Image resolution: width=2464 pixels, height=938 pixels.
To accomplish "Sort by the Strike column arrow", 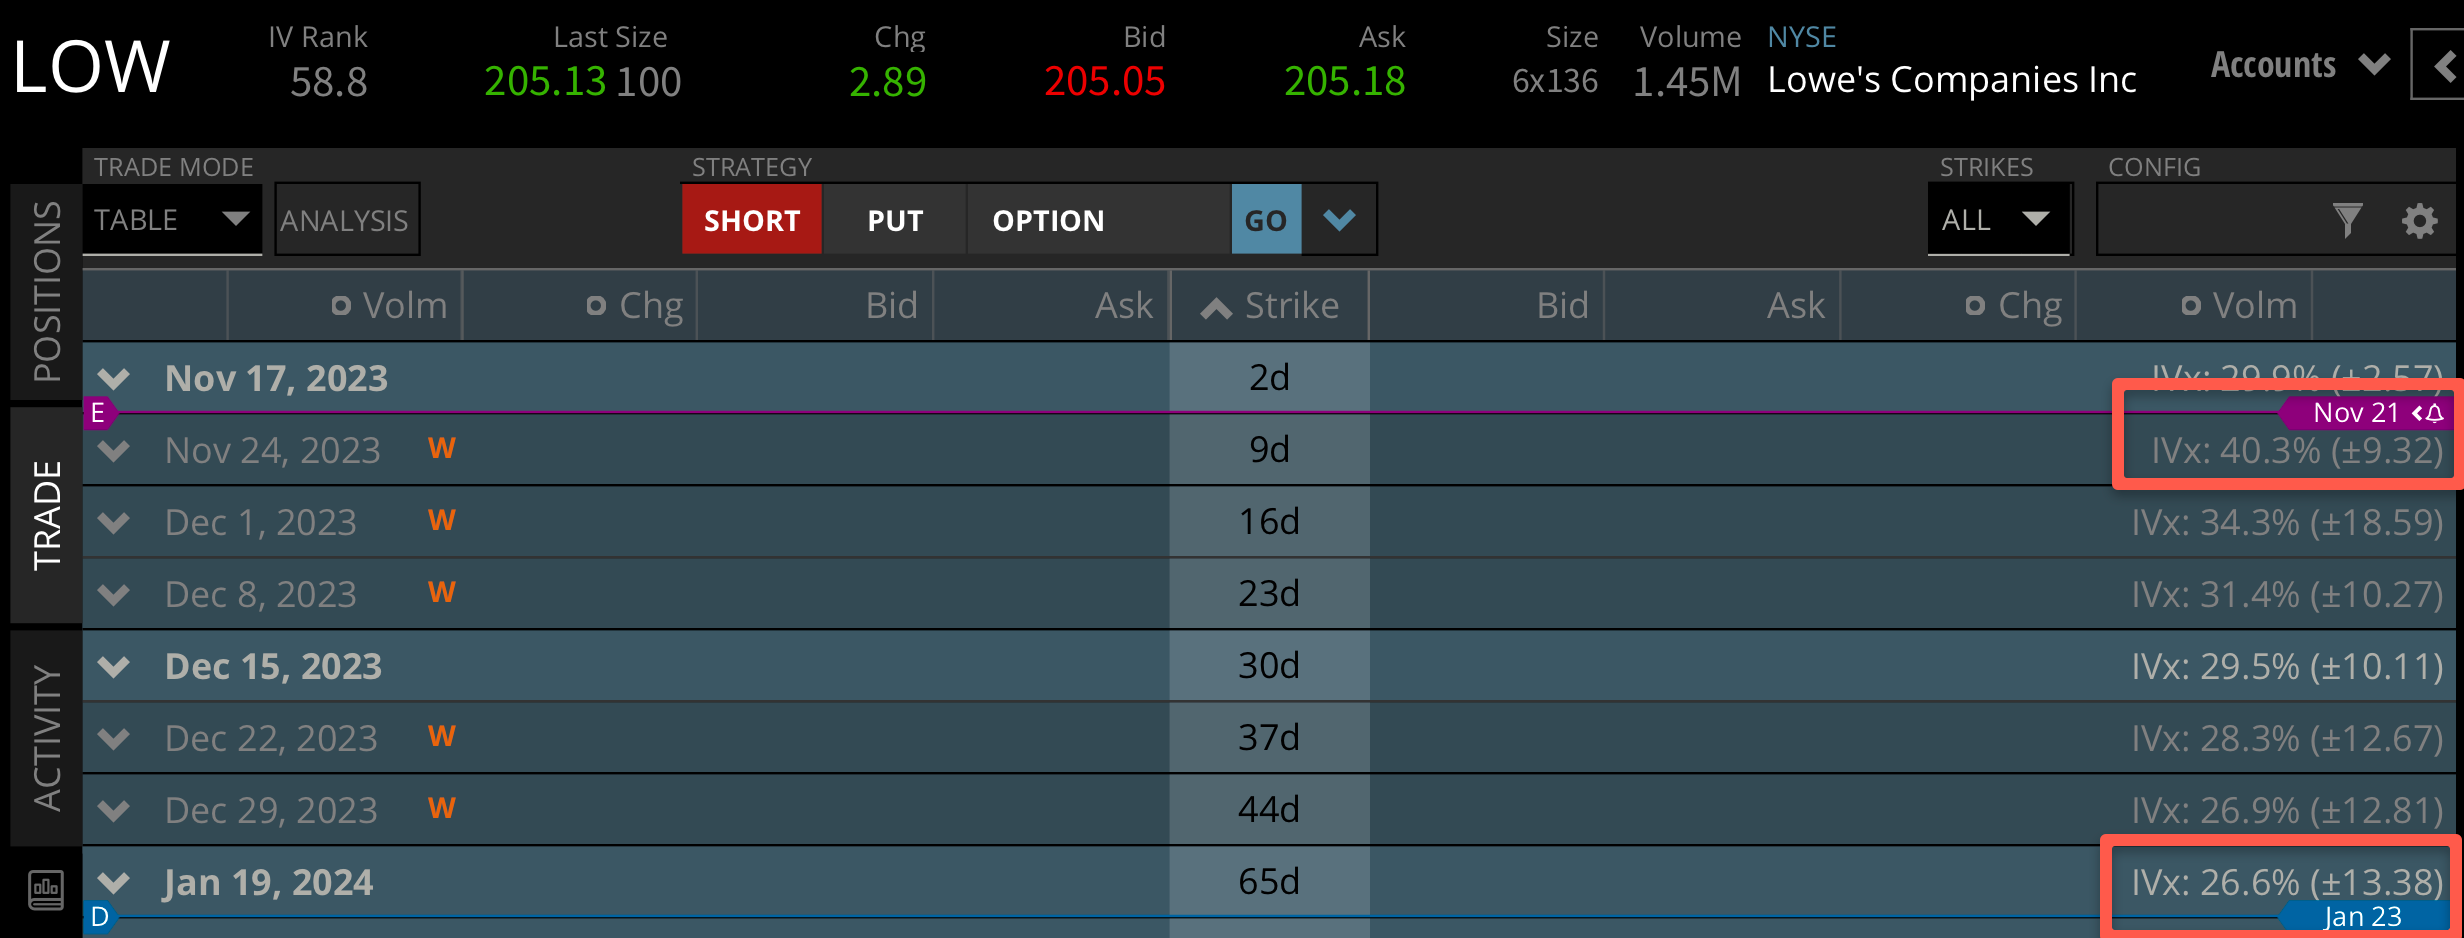I will pos(1216,307).
